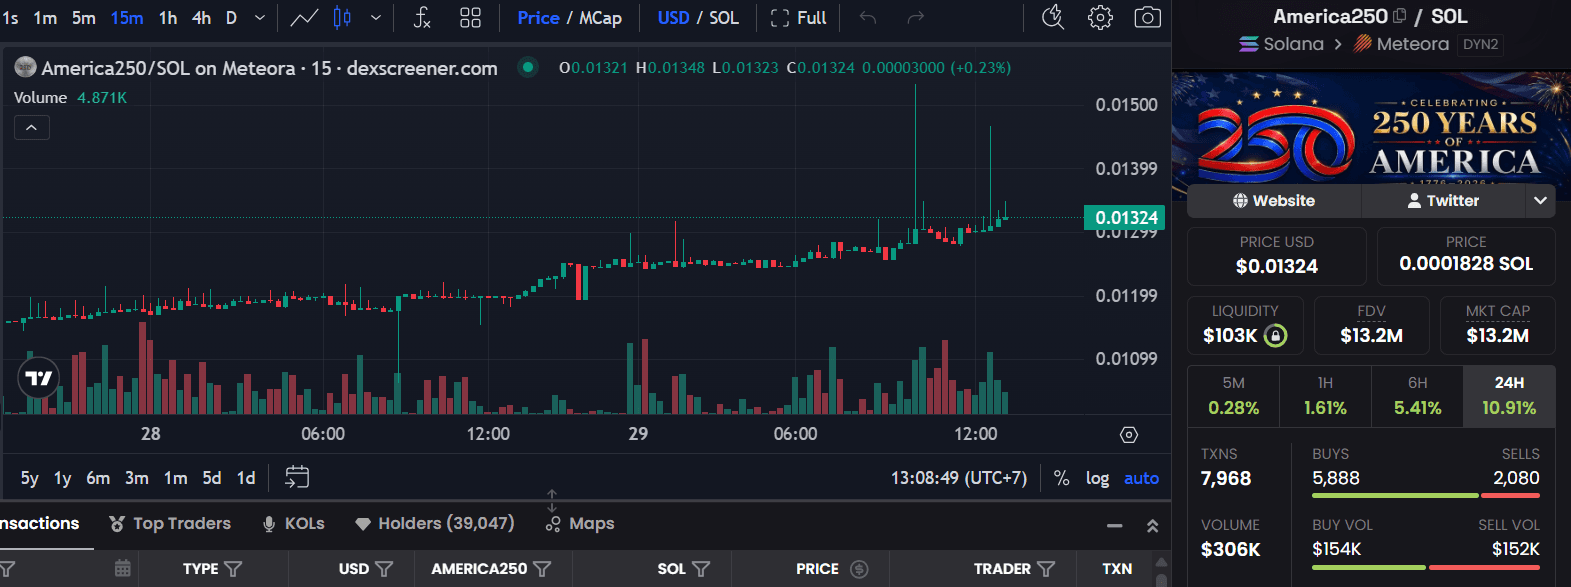This screenshot has height=587, width=1571.
Task: Select the 6H change tab
Action: click(1417, 396)
